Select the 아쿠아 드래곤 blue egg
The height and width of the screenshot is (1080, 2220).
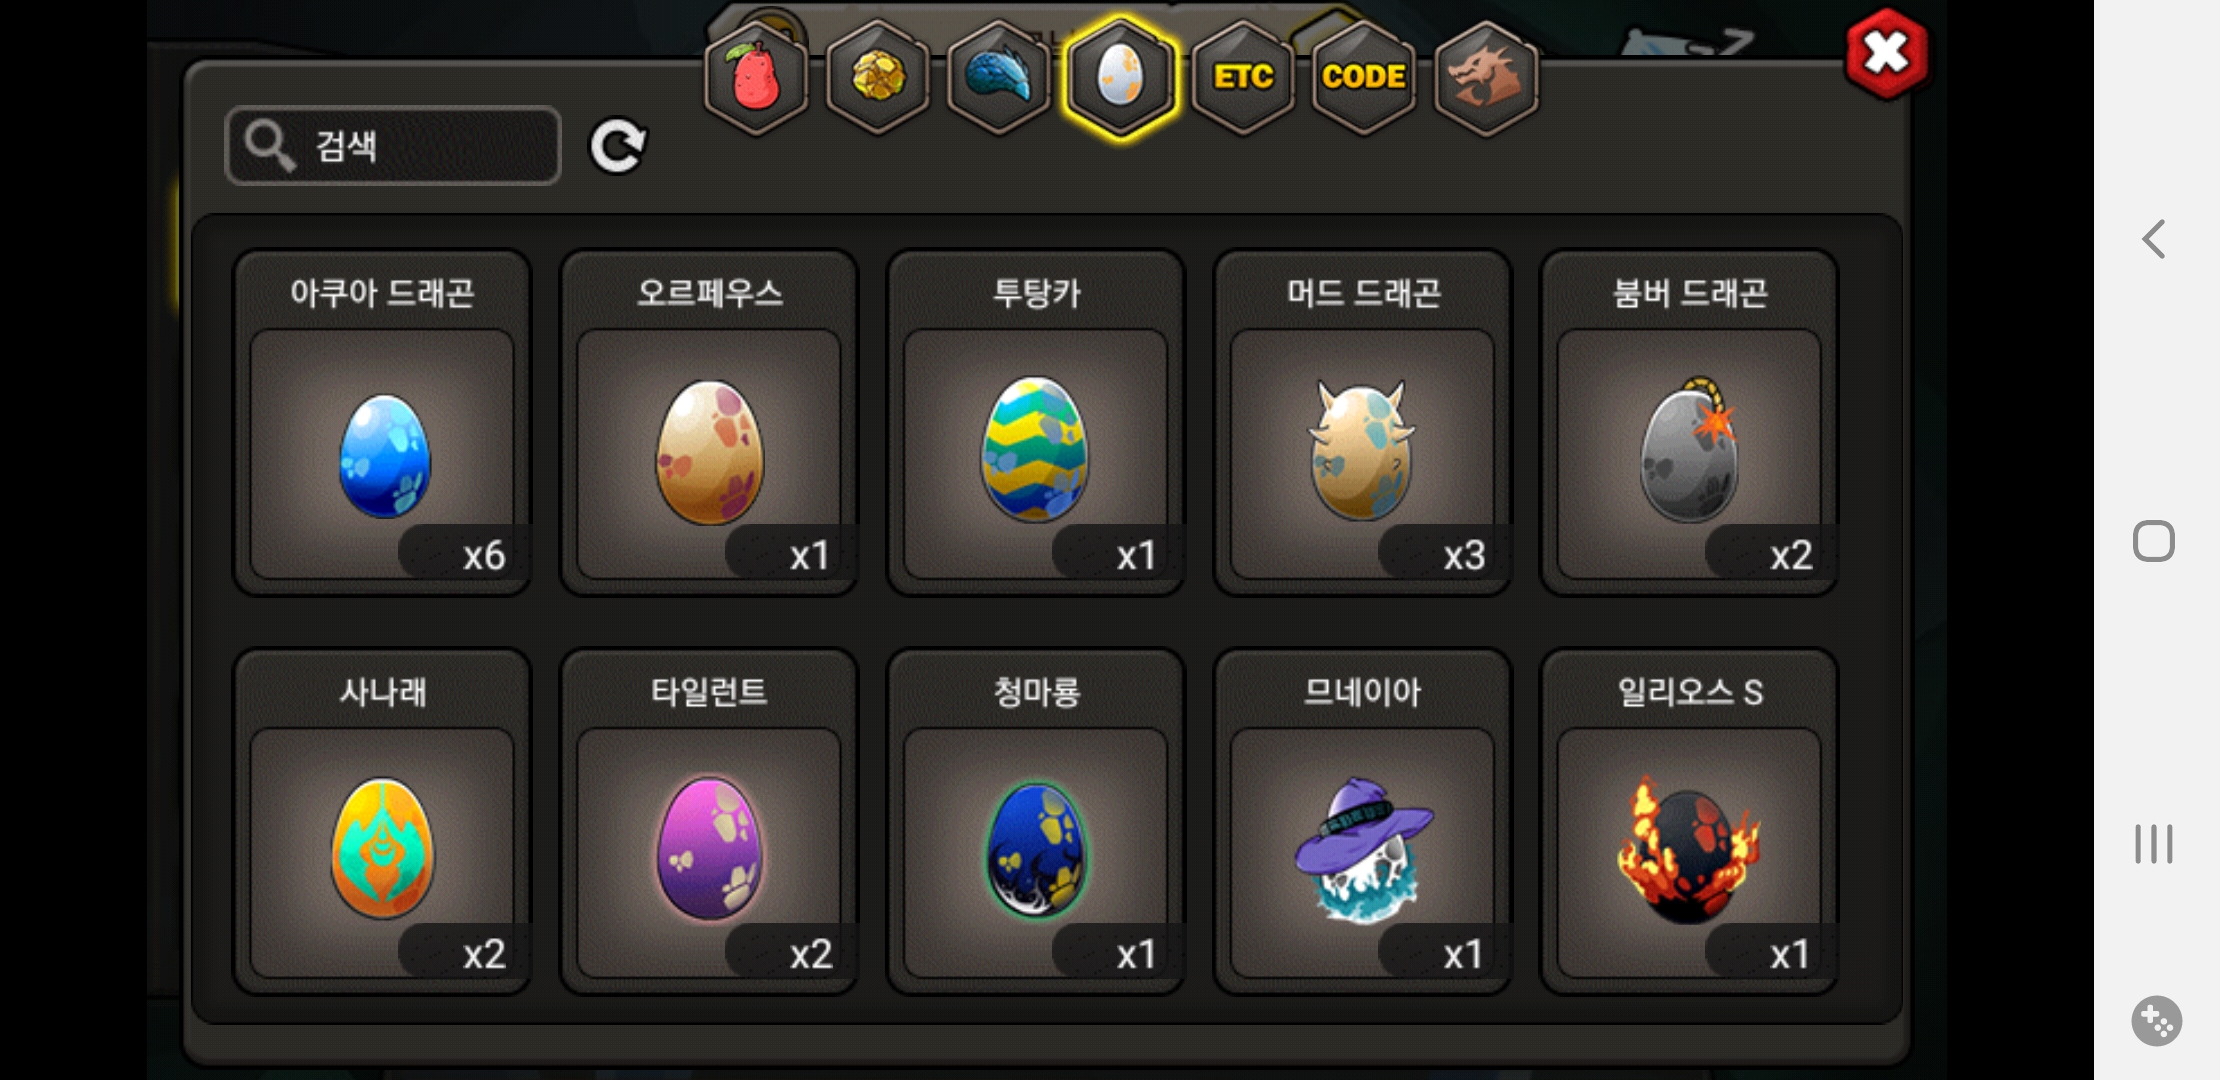click(x=382, y=422)
